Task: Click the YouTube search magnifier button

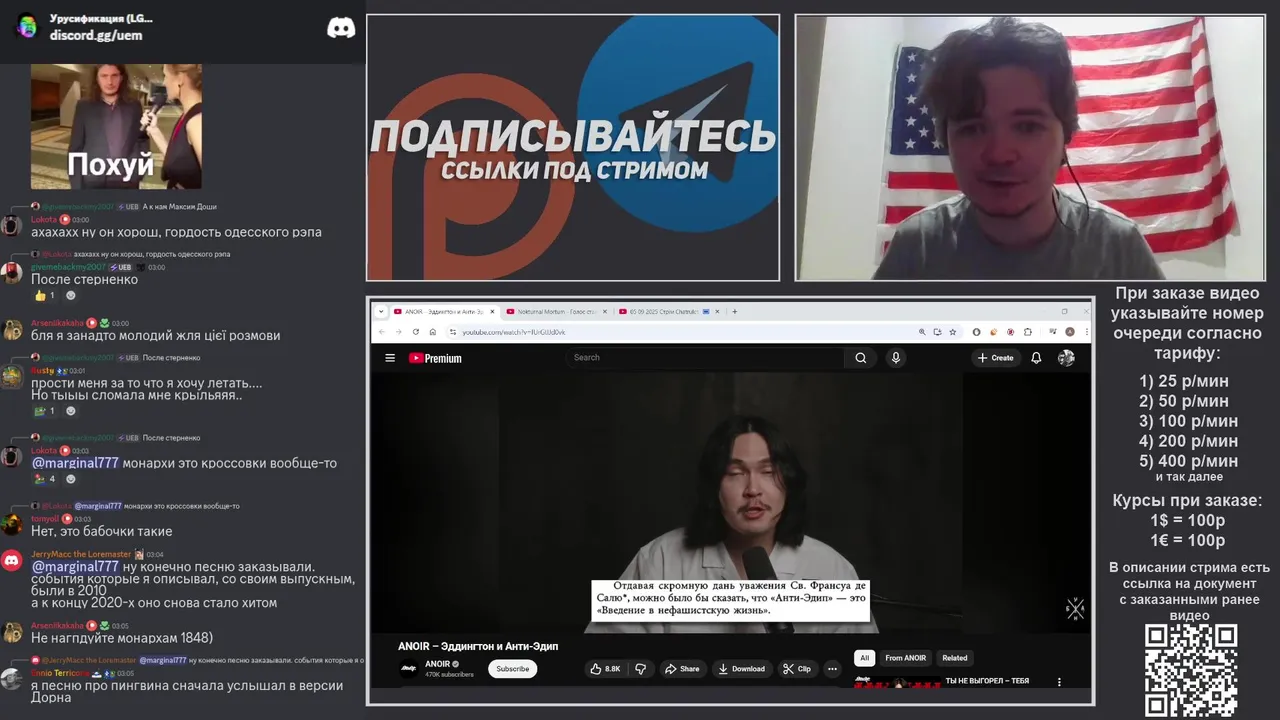Action: click(860, 358)
